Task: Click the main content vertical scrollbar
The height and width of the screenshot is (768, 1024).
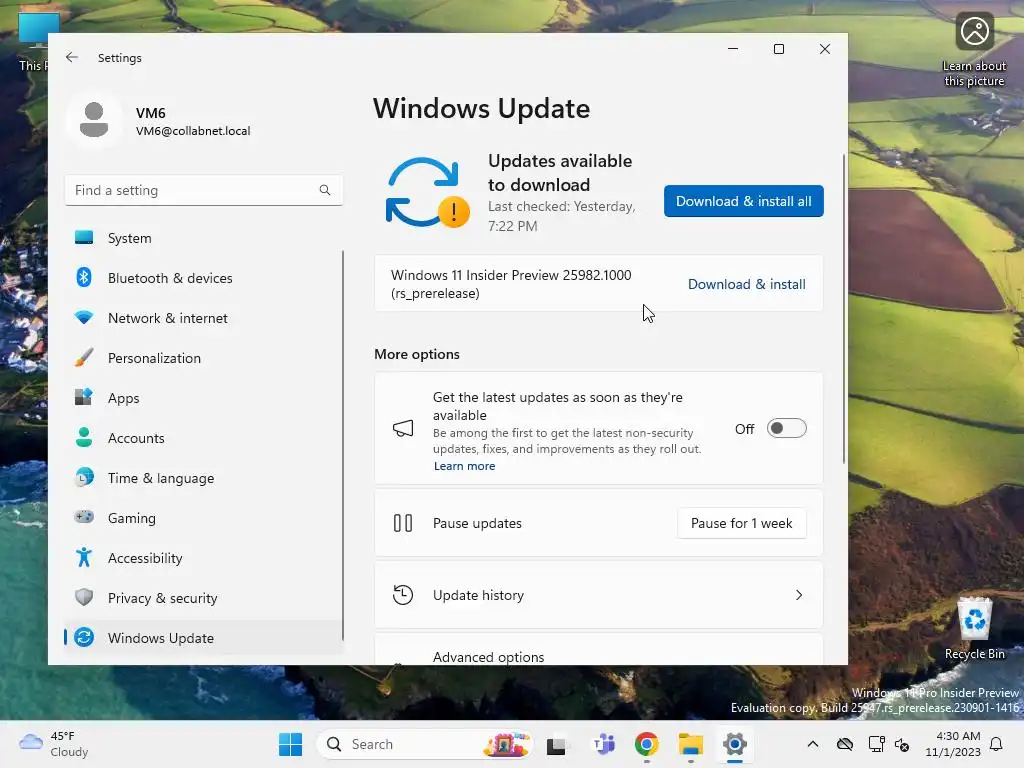Action: tap(844, 309)
